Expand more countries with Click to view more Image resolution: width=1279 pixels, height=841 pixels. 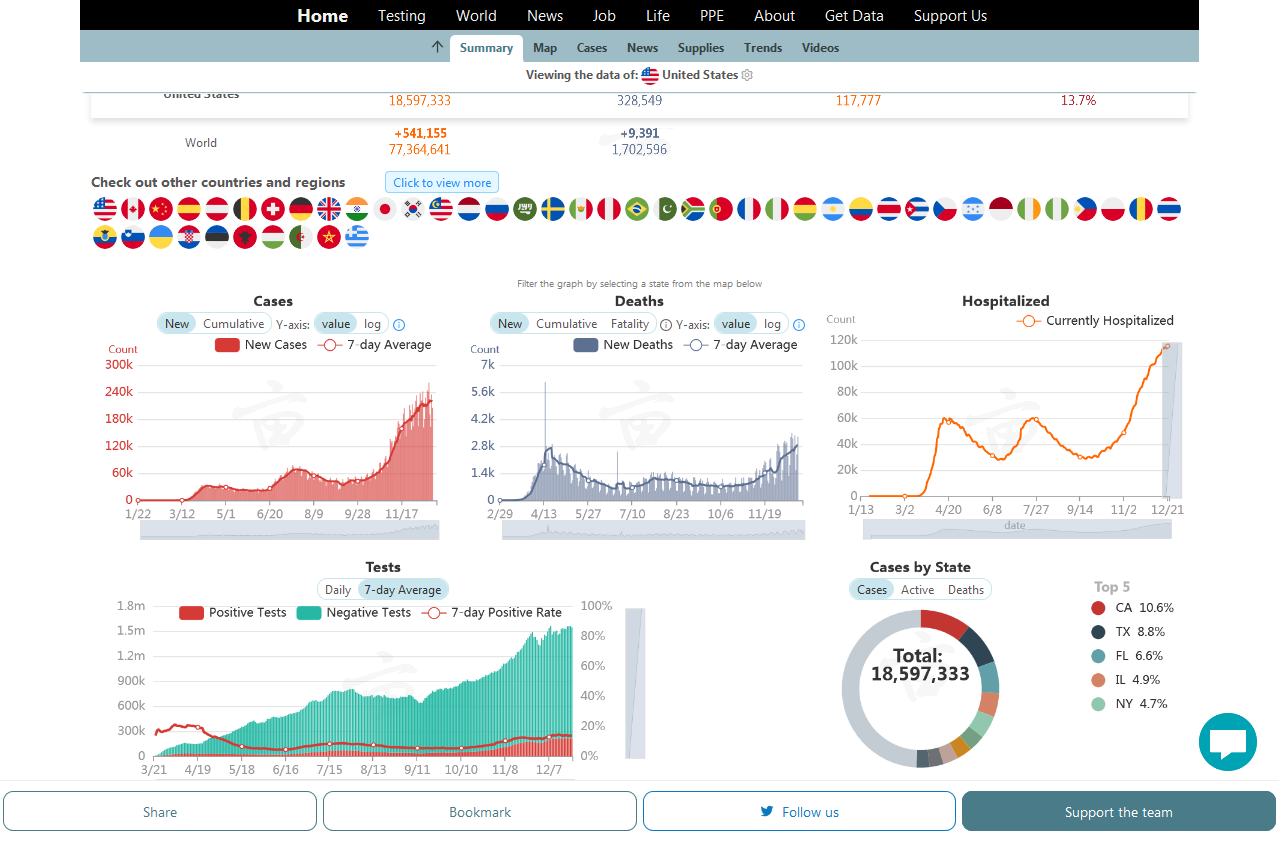pyautogui.click(x=442, y=183)
